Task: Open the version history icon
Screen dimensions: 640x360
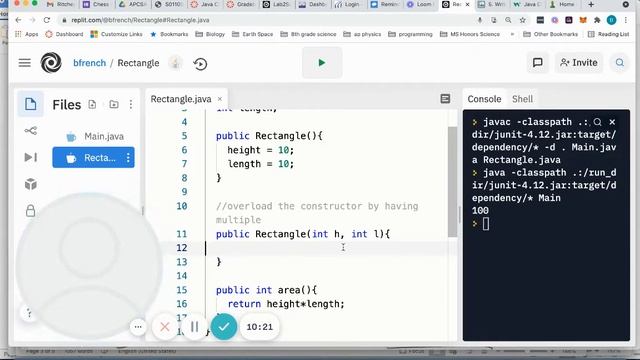Action: point(200,64)
